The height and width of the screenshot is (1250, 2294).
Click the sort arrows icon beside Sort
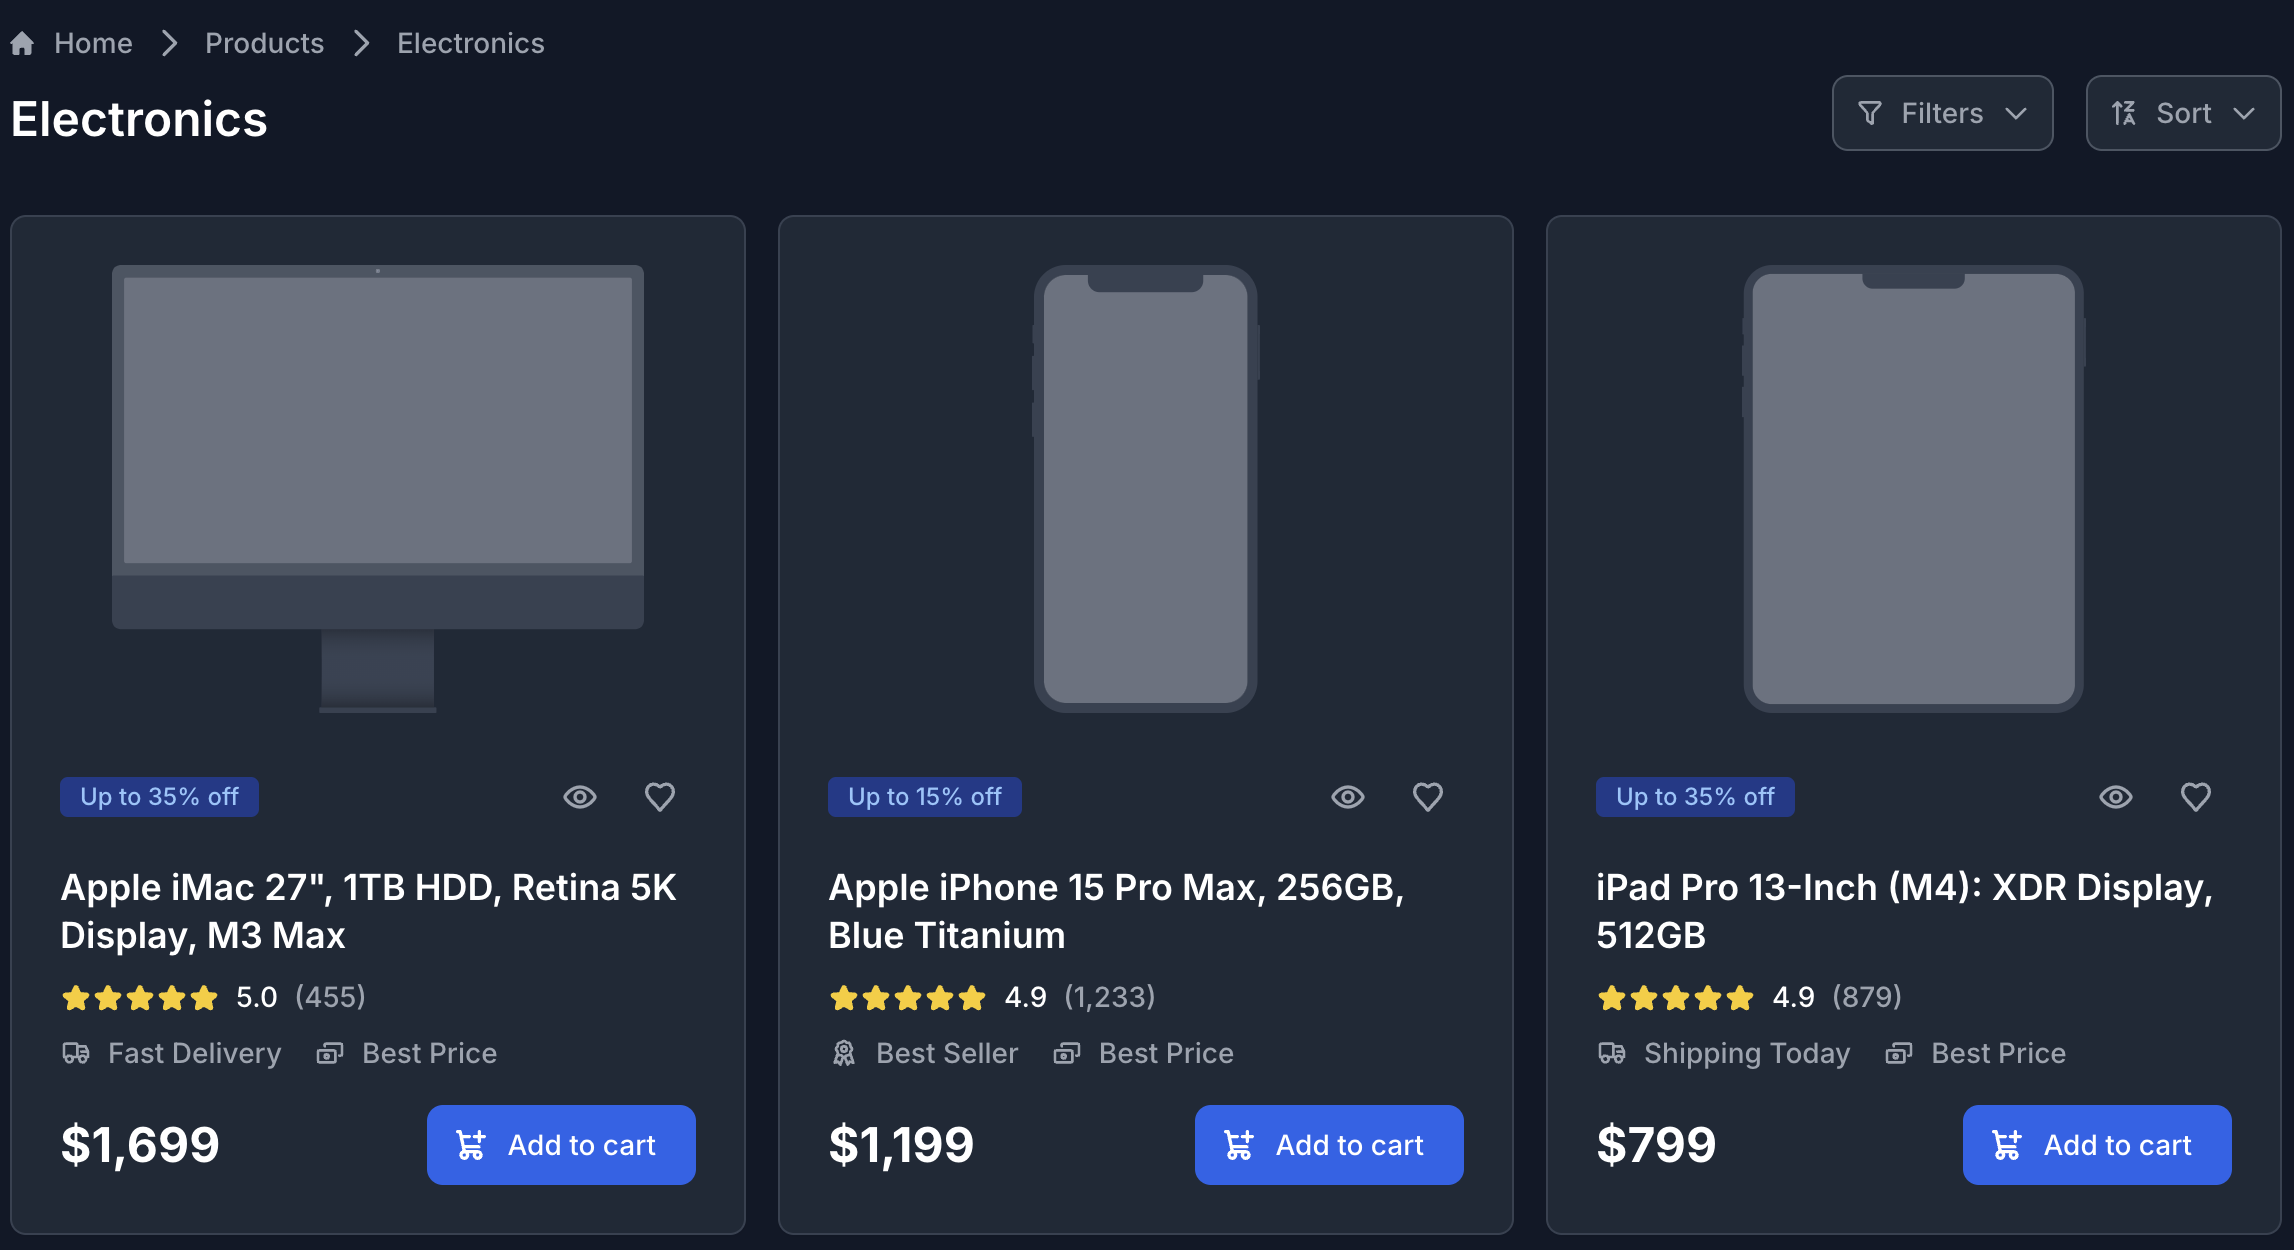pyautogui.click(x=2124, y=113)
